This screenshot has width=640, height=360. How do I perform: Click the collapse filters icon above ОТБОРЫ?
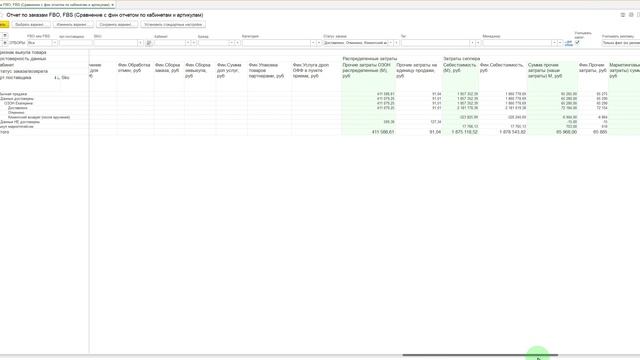tap(5, 36)
